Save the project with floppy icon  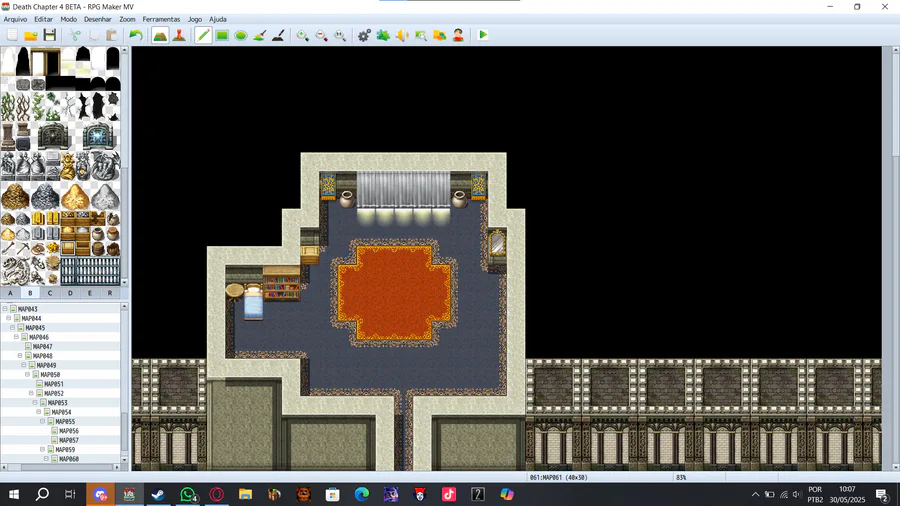pyautogui.click(x=50, y=35)
